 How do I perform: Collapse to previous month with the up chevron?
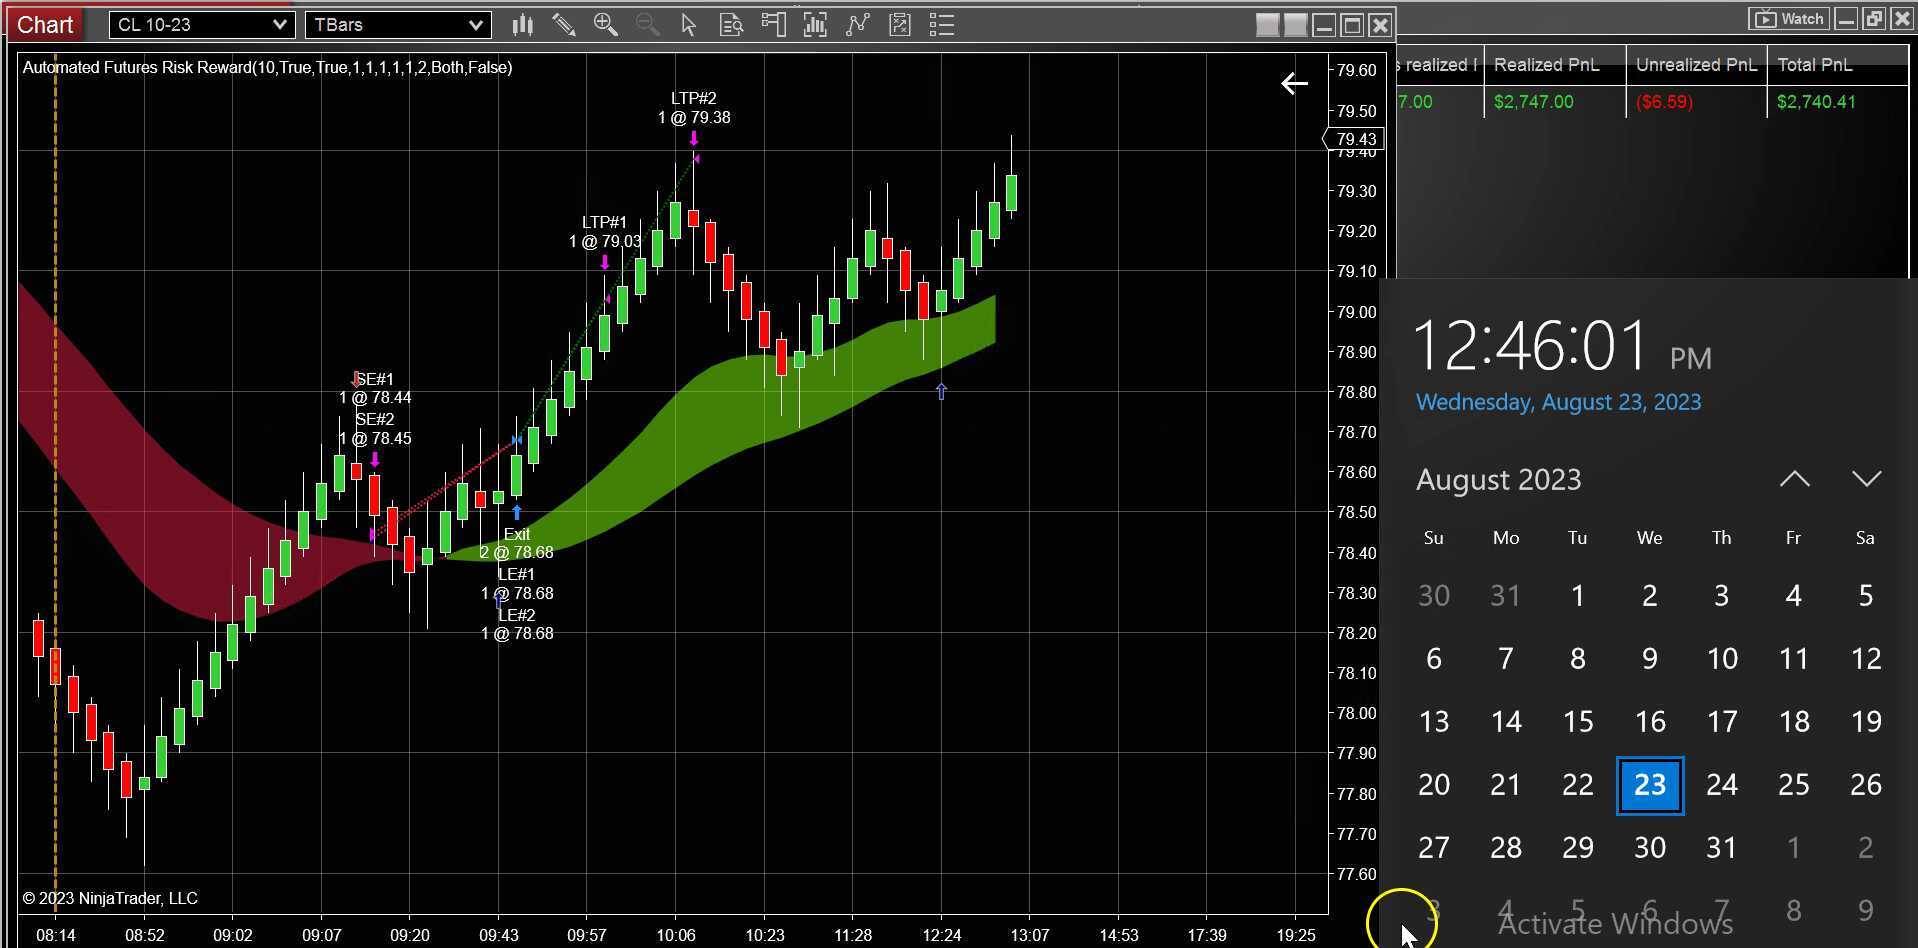coord(1794,478)
